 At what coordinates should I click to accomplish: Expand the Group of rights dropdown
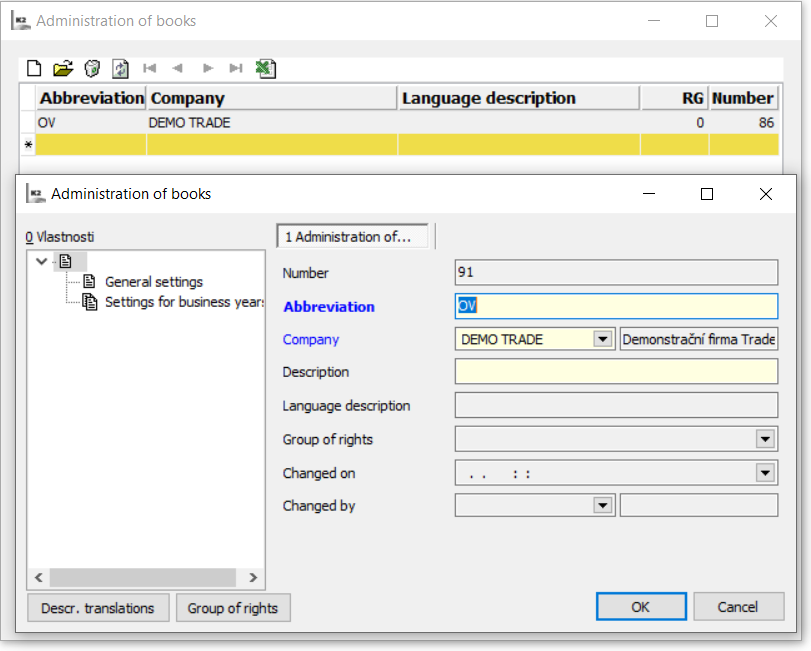pyautogui.click(x=765, y=439)
